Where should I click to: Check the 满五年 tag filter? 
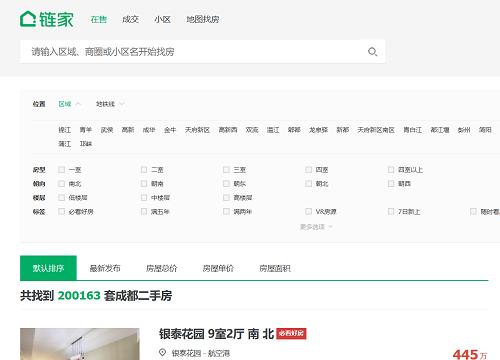coord(144,211)
